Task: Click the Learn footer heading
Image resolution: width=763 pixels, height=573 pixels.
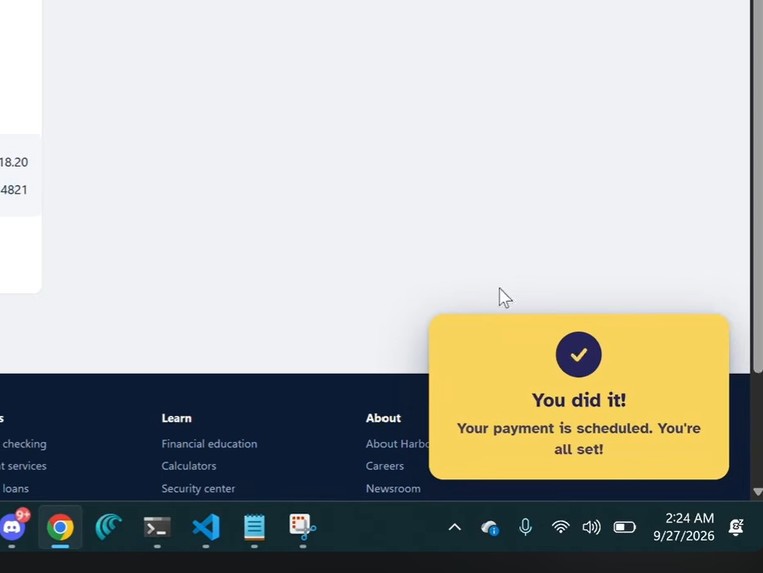Action: [x=177, y=418]
